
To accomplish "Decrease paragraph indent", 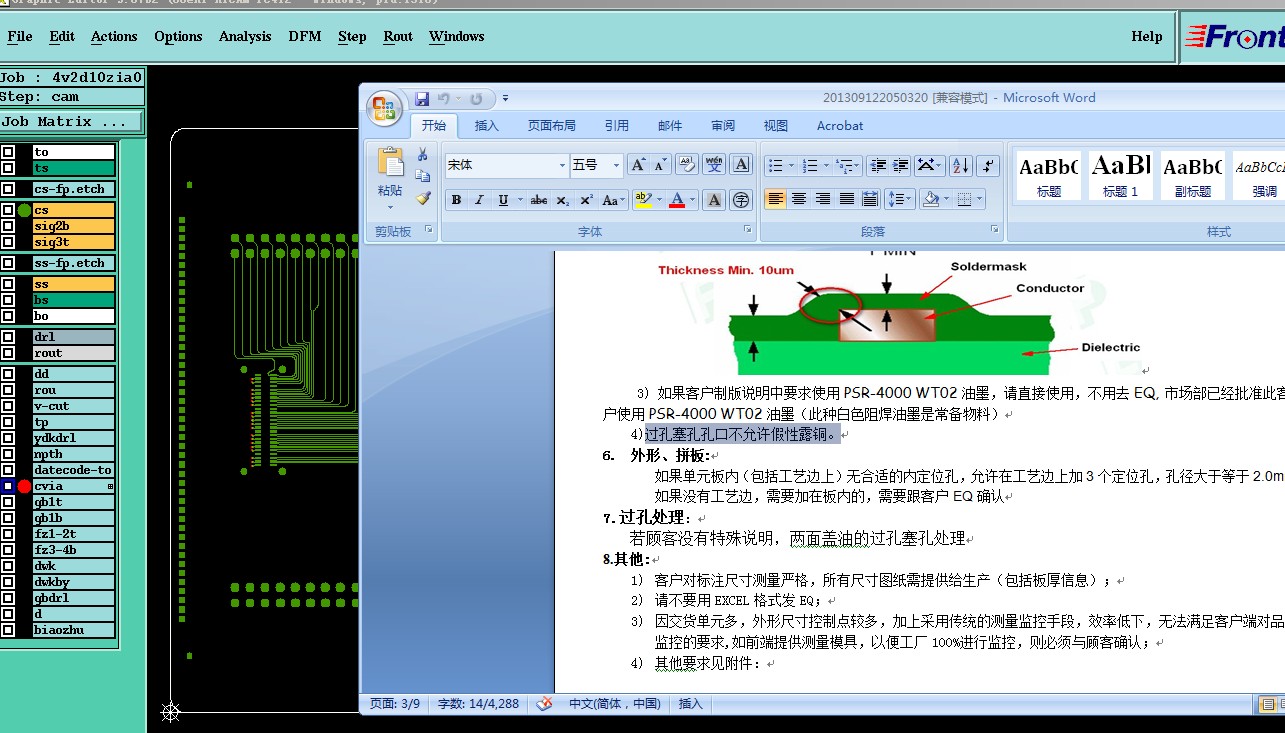I will pos(877,165).
